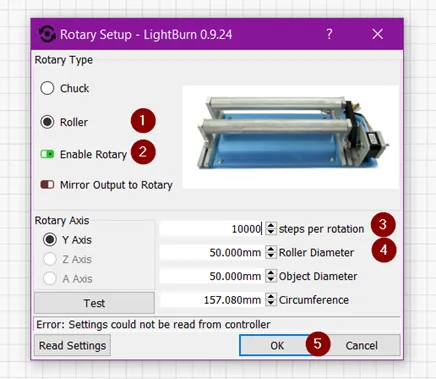Select the Y Axis radio button
This screenshot has height=379, width=436.
click(50, 240)
